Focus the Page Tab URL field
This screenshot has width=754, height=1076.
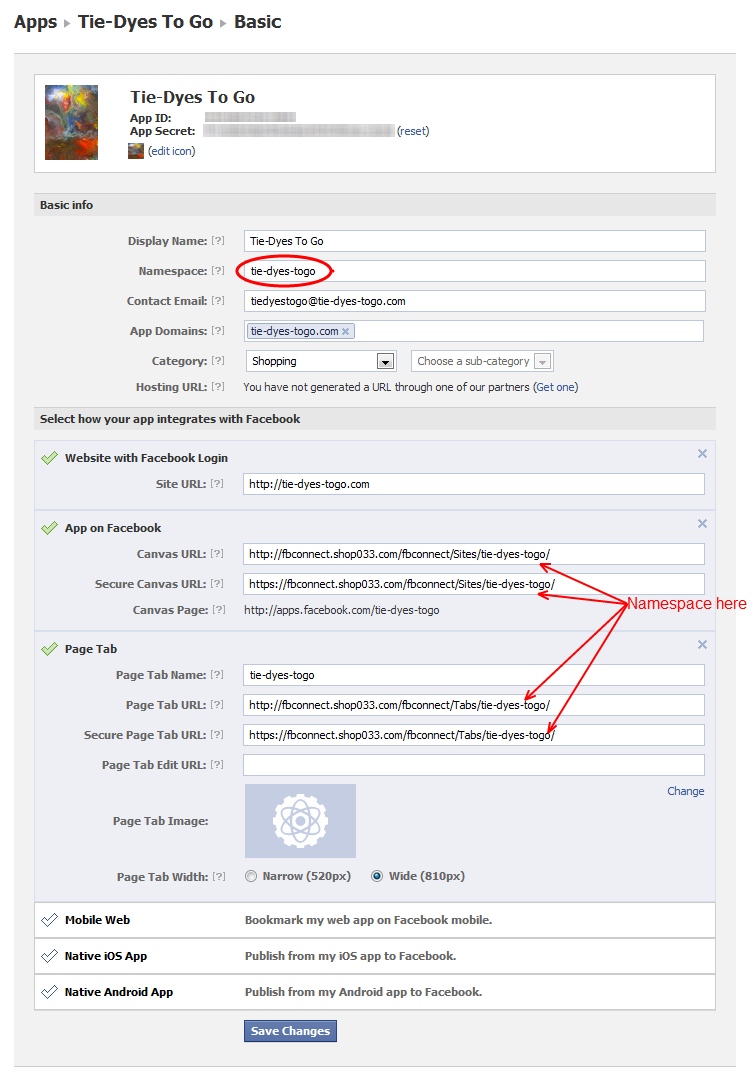point(473,705)
